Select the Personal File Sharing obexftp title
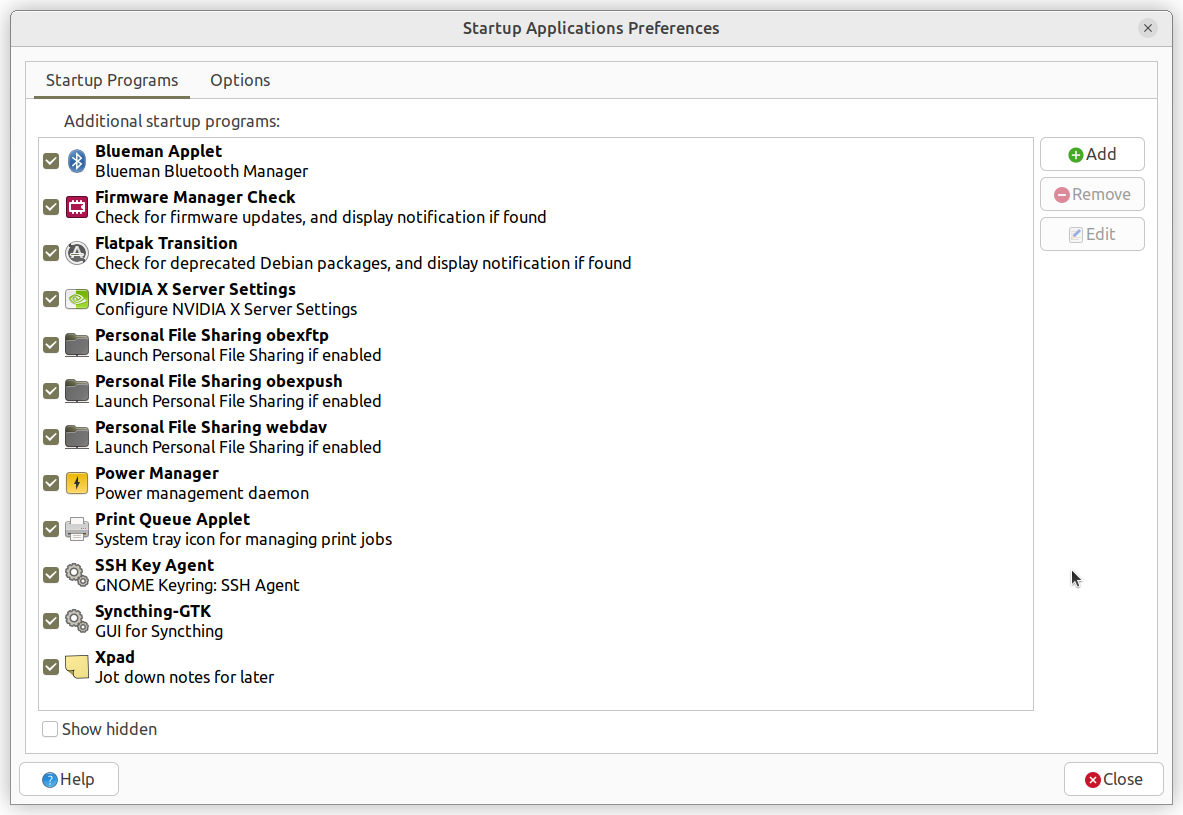This screenshot has height=815, width=1183. 212,335
